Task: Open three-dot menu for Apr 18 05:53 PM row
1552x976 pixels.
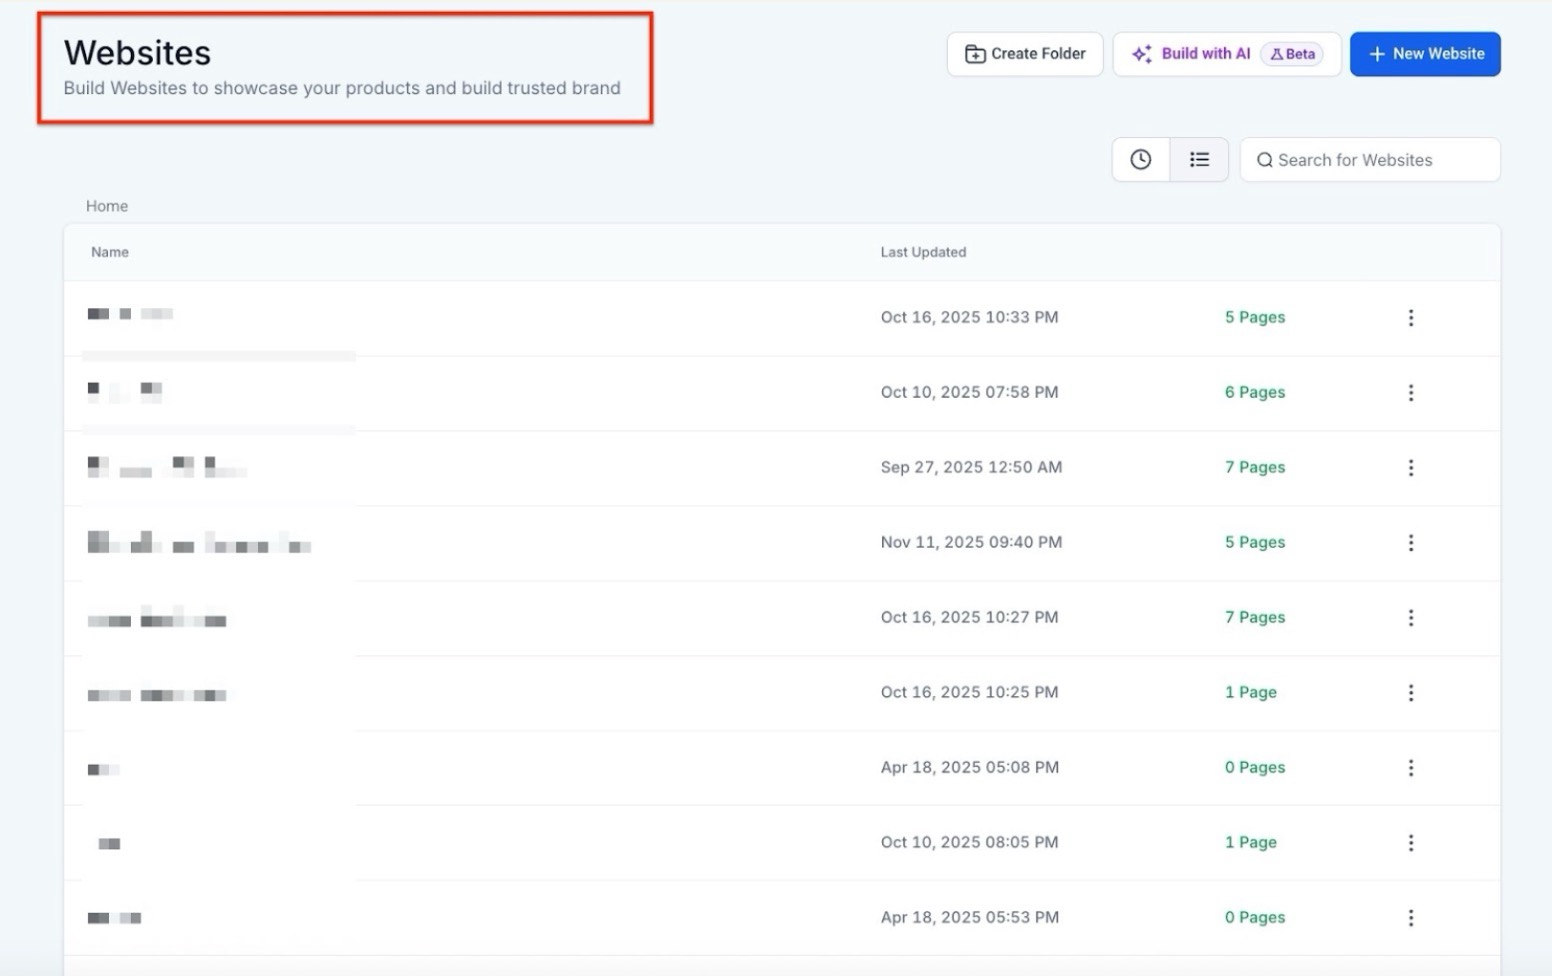Action: point(1411,918)
